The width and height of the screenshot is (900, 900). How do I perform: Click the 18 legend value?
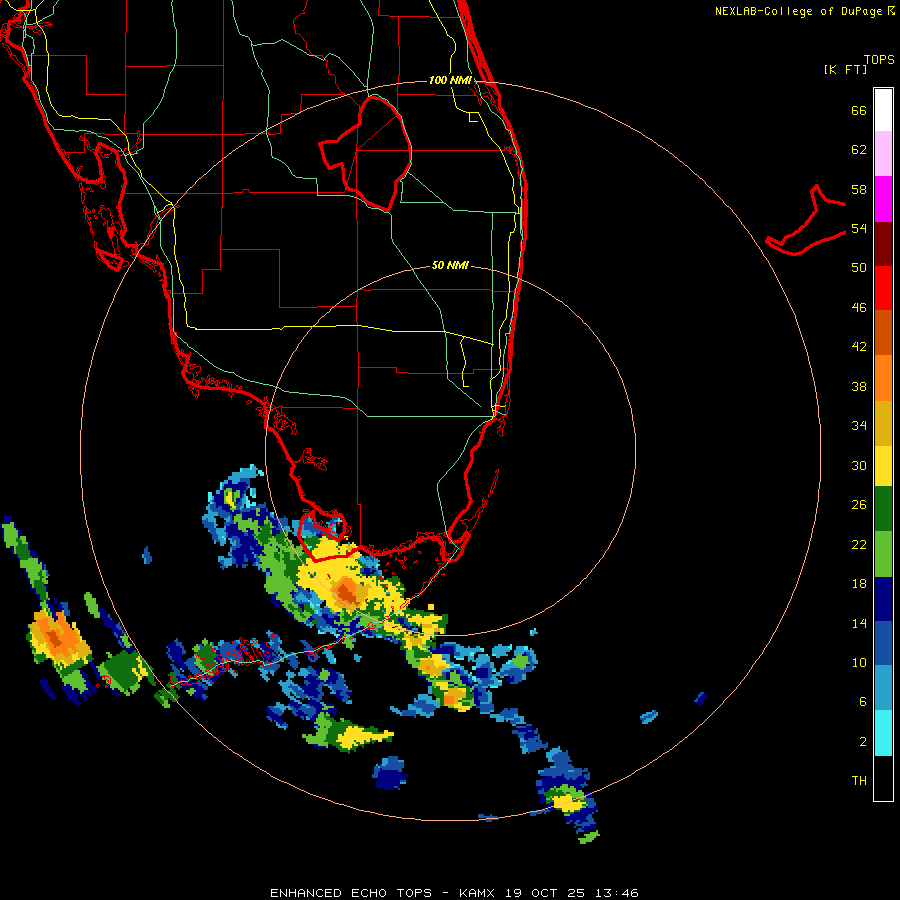(x=859, y=584)
